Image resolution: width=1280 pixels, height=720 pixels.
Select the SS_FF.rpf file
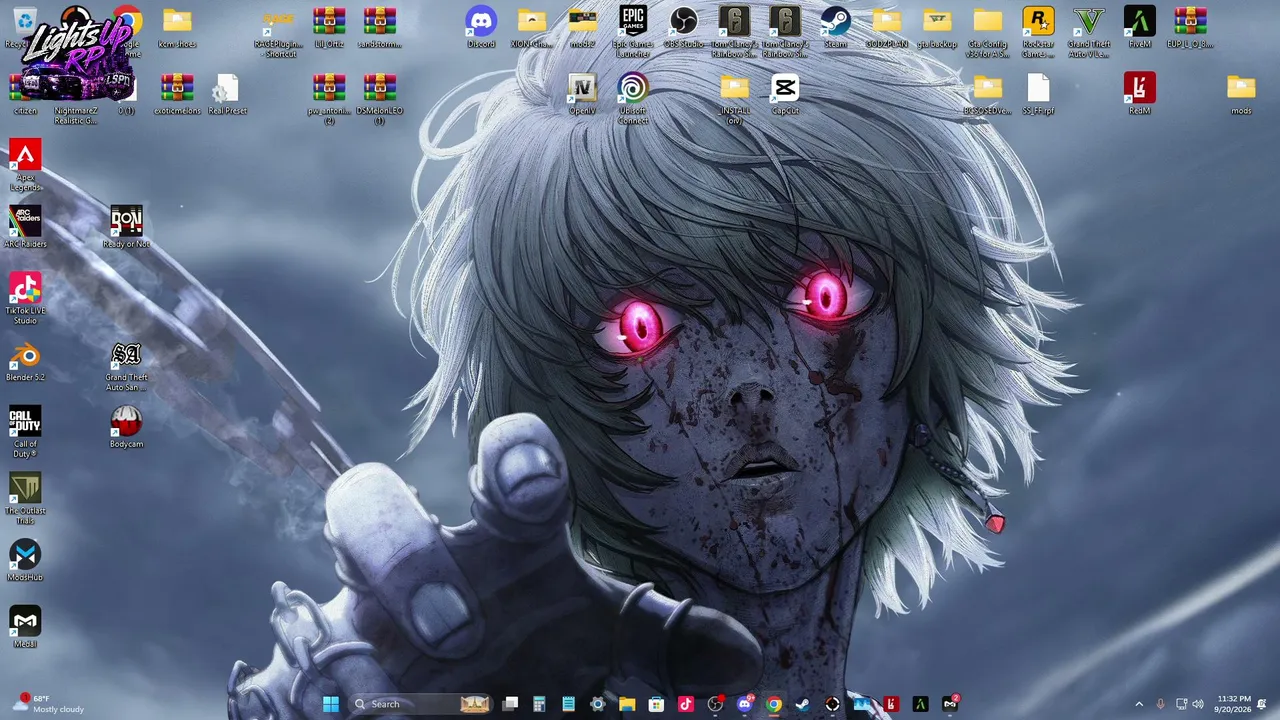point(1038,94)
